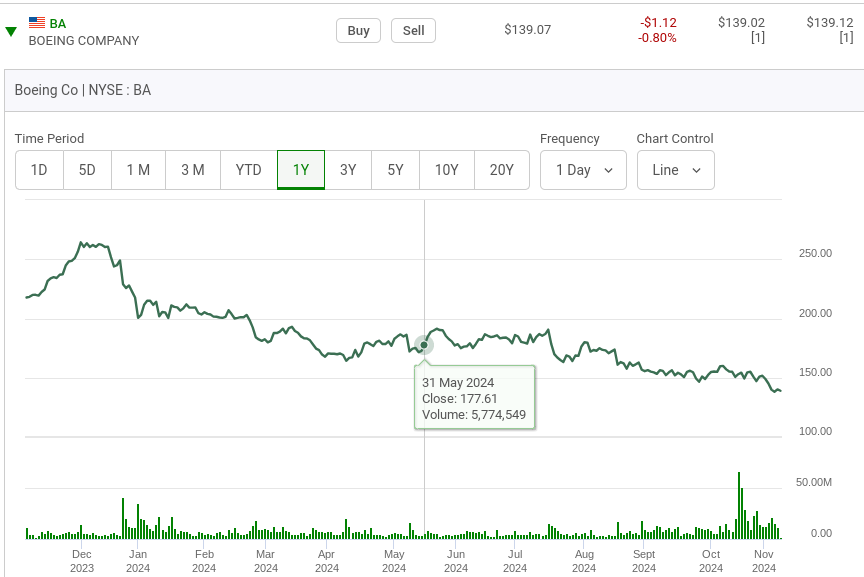Click the Jan 2024 axis label
This screenshot has width=864, height=577.
(138, 561)
